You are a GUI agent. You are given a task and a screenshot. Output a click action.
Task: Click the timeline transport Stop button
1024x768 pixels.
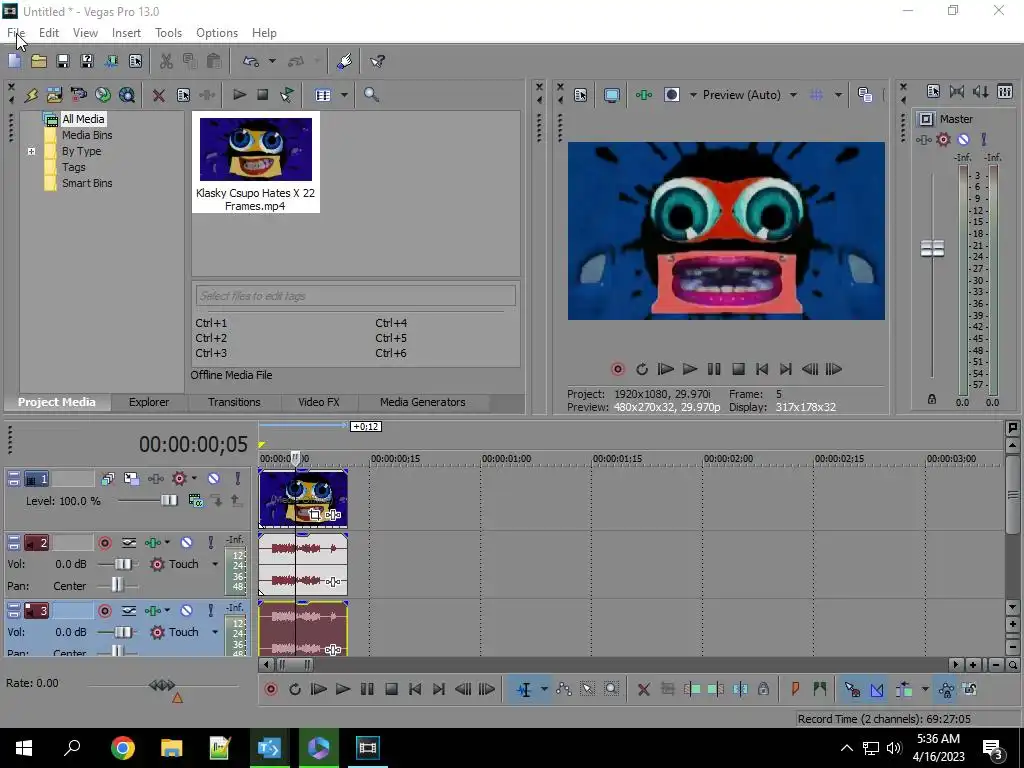(391, 689)
